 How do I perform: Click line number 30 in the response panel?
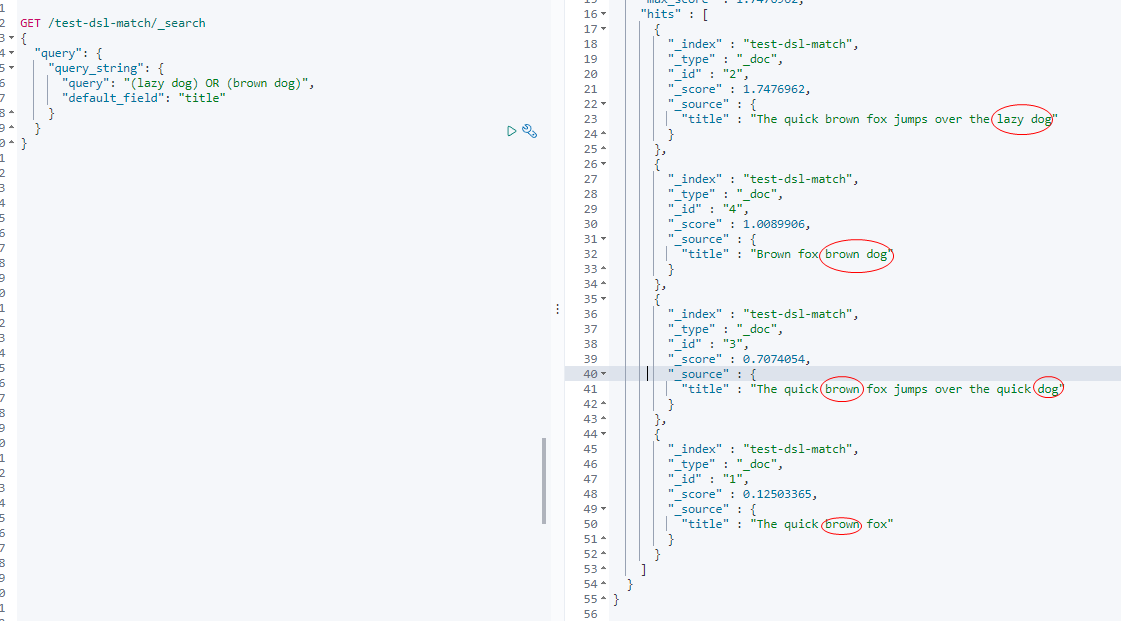tap(591, 223)
